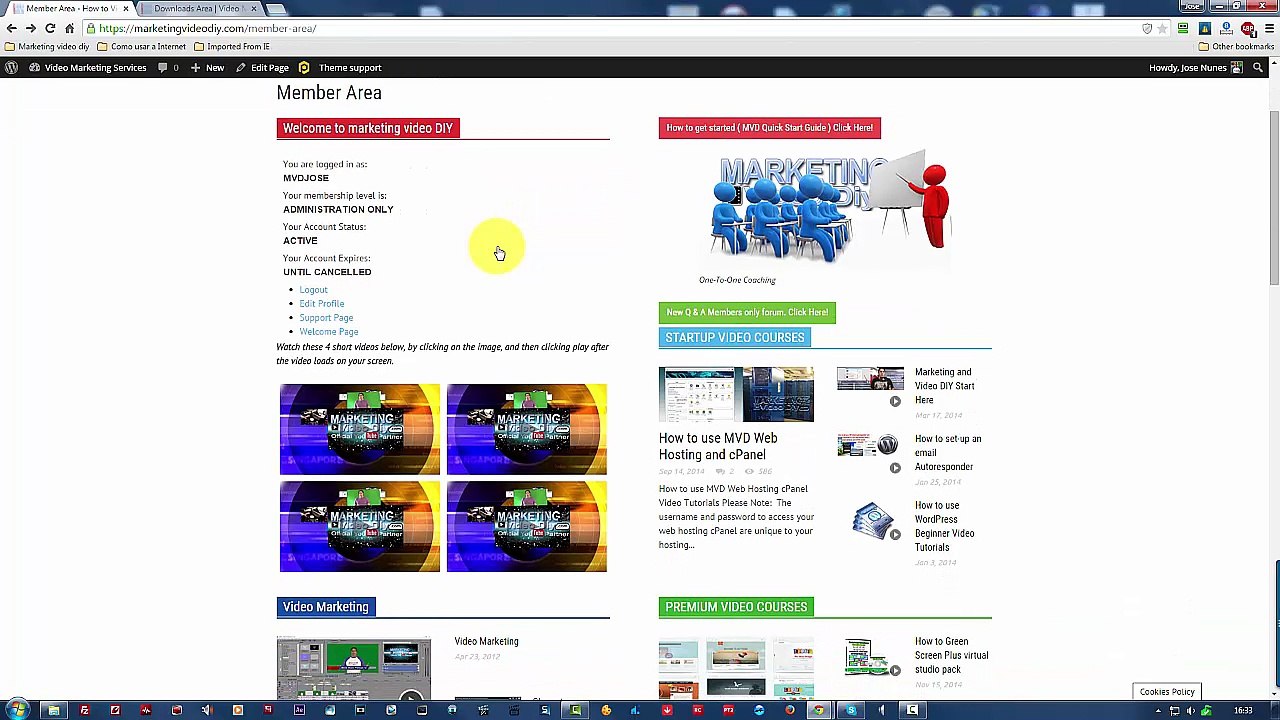Open the Adblock Plus extension icon
This screenshot has width=1280, height=720.
click(1248, 28)
